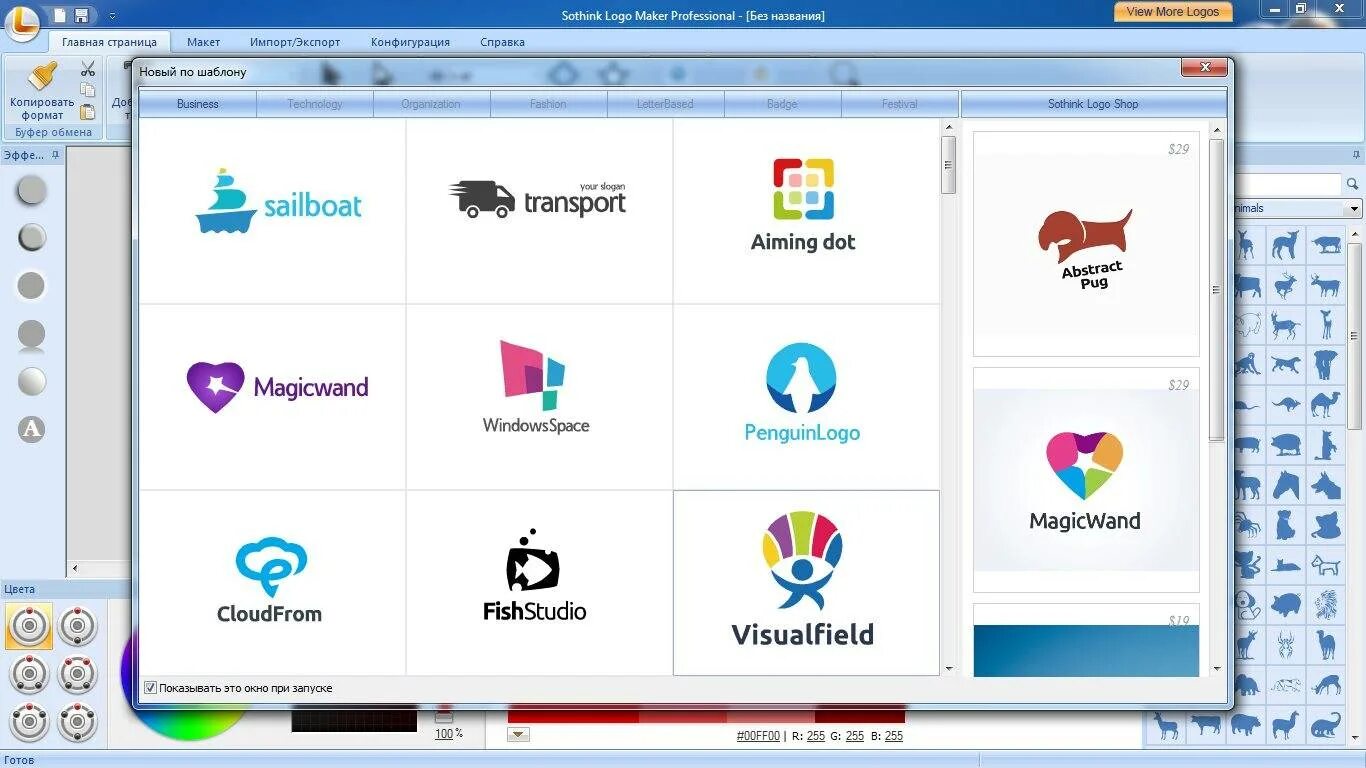Insert the camel silhouette shape
The image size is (1366, 768).
1326,404
